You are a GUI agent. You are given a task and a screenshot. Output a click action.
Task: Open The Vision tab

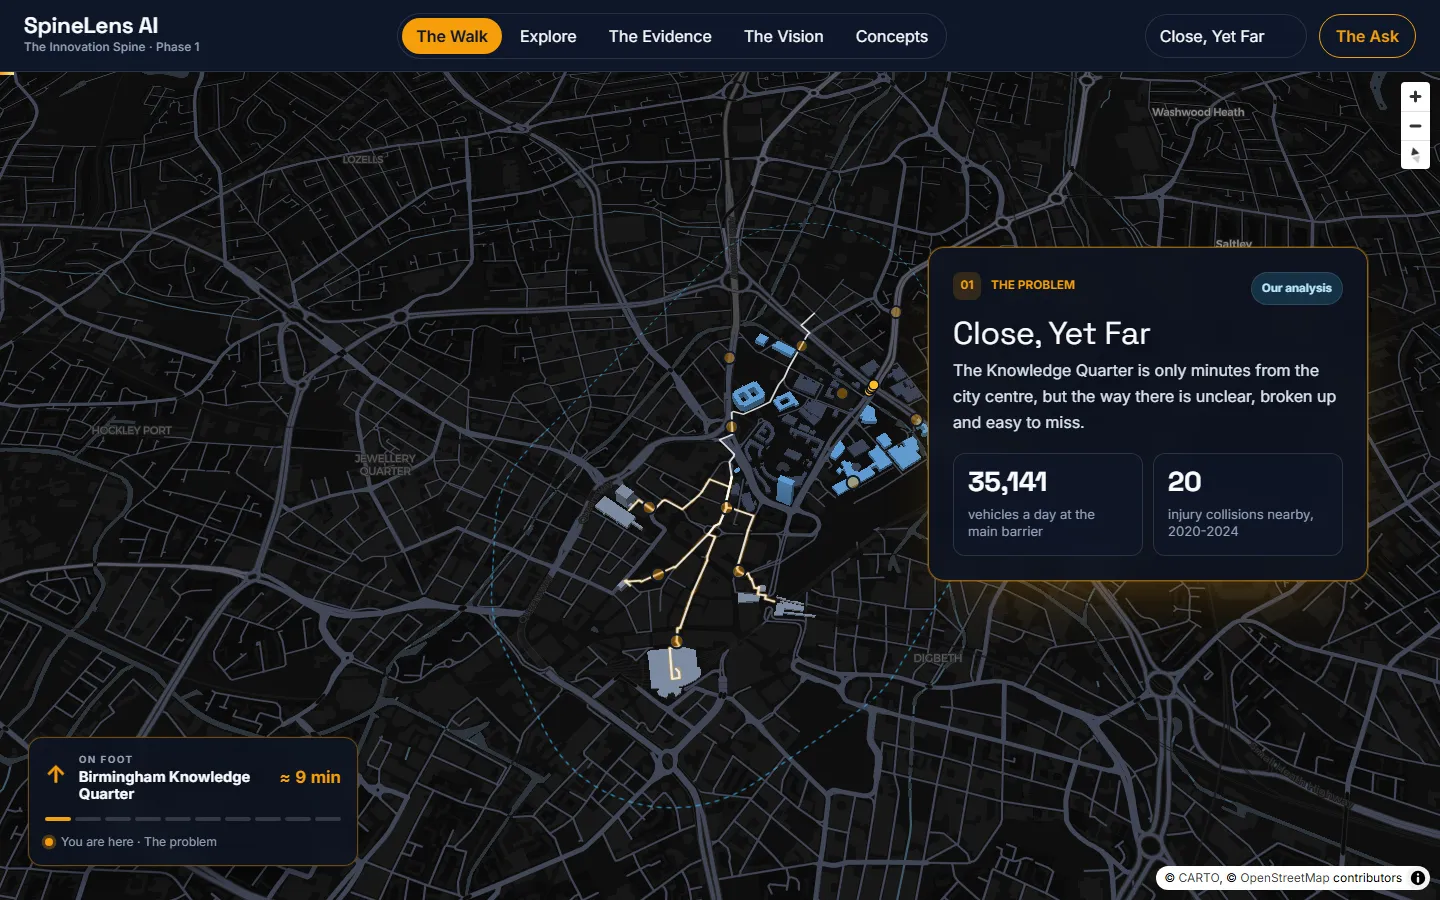pos(784,37)
